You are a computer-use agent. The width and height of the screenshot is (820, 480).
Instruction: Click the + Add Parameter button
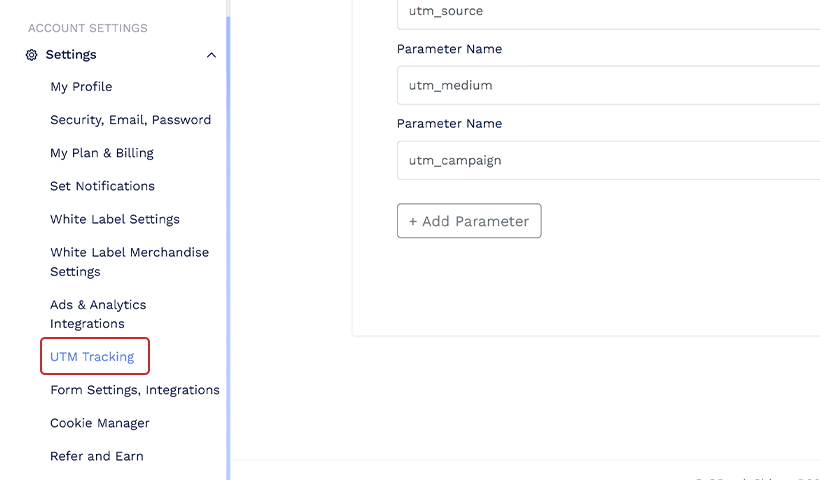[469, 221]
